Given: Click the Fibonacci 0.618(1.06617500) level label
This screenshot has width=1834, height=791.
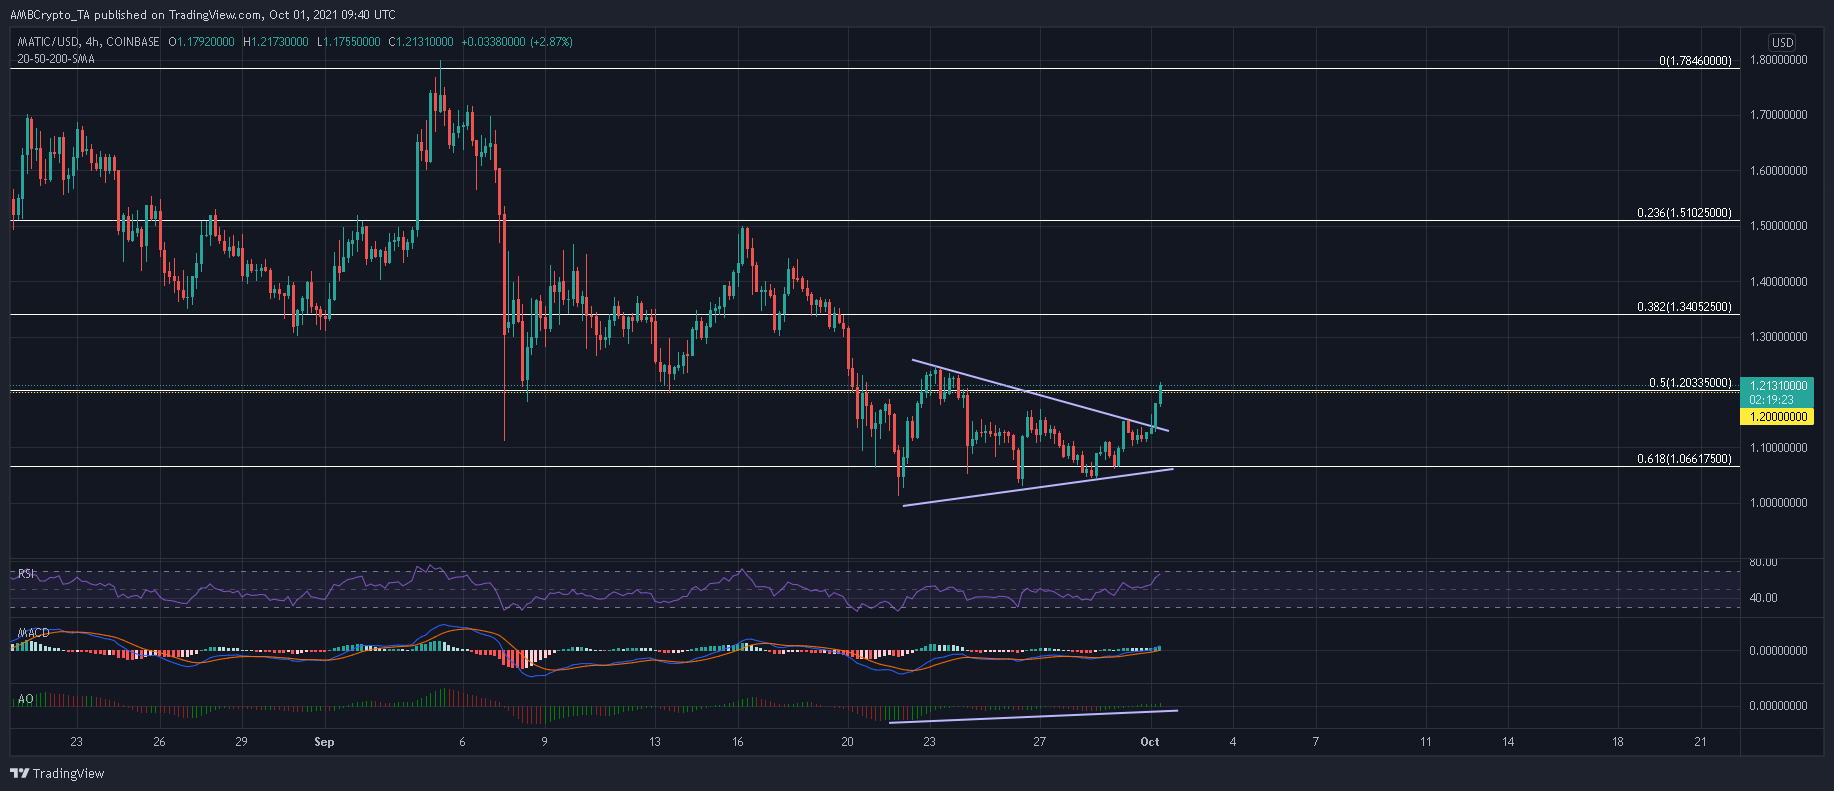Looking at the screenshot, I should pos(1684,459).
